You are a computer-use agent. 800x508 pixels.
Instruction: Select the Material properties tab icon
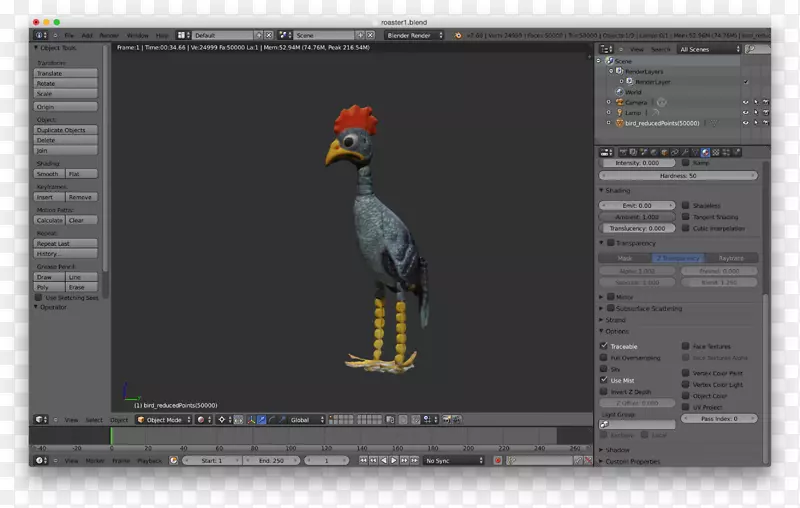pos(705,153)
